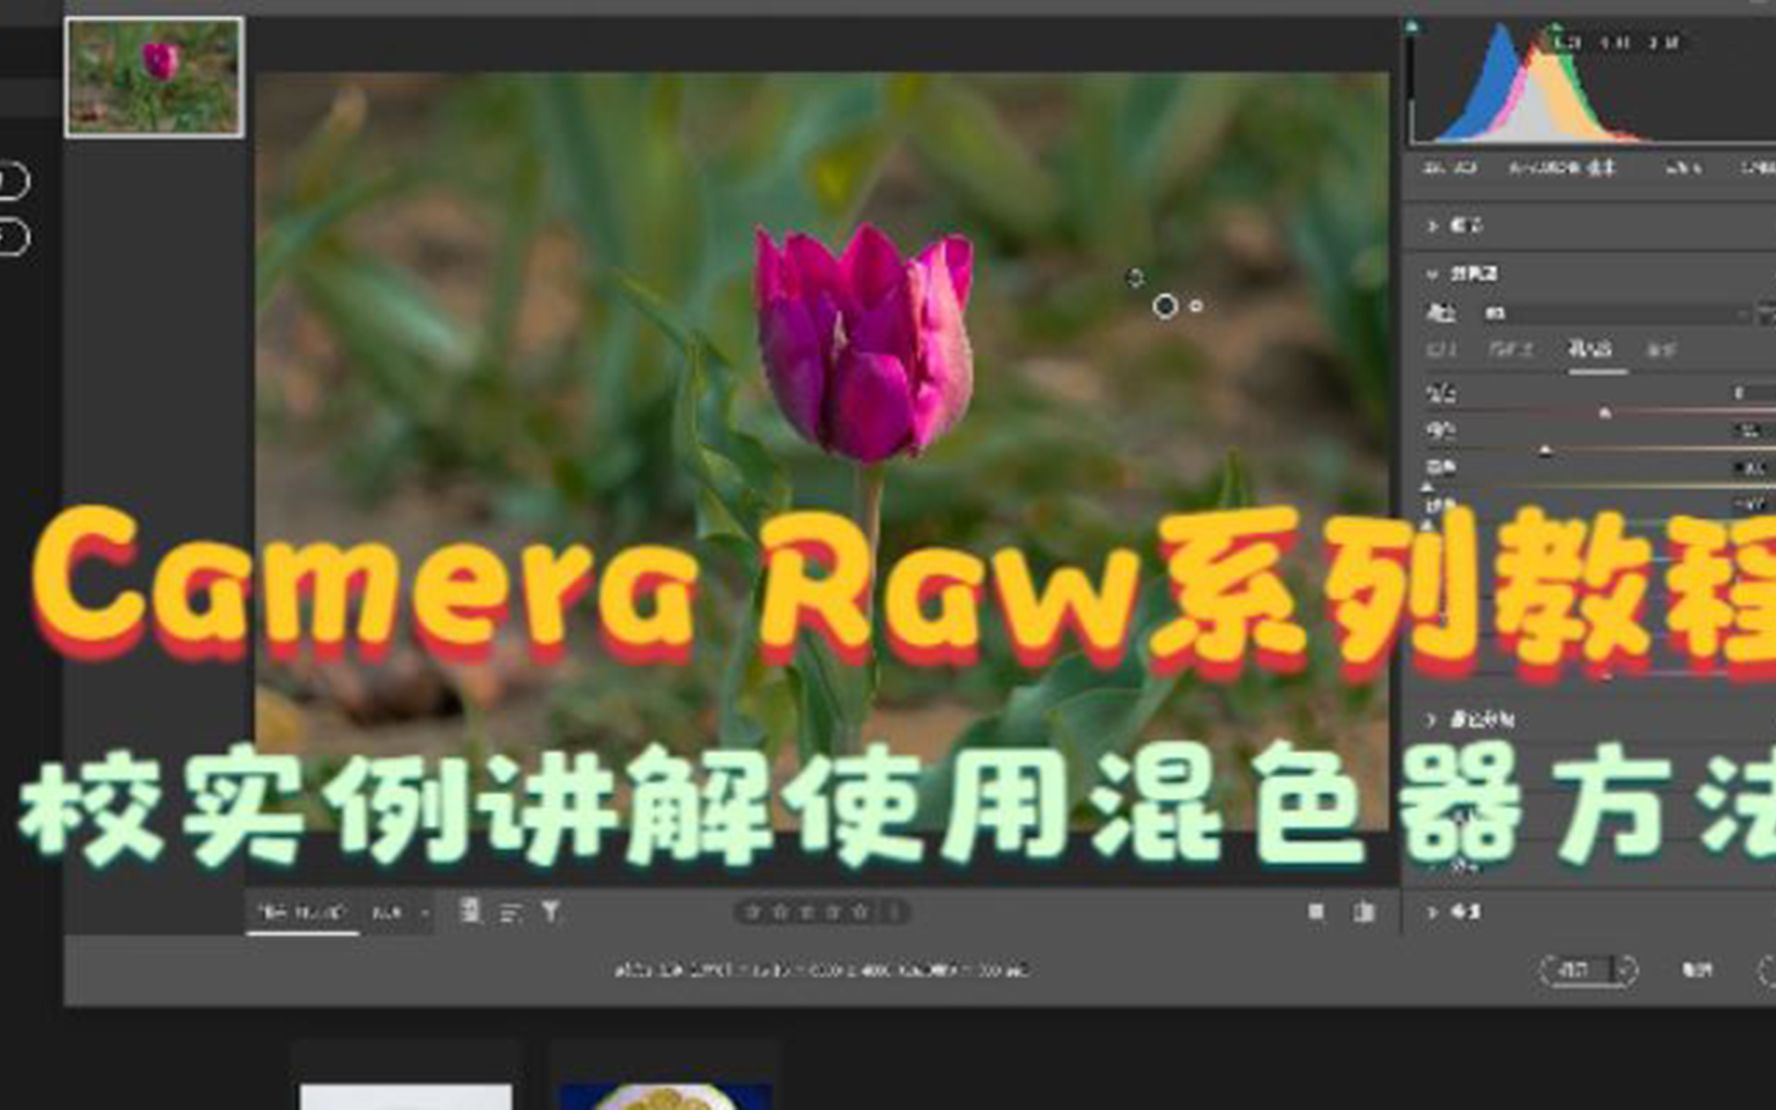Image resolution: width=1776 pixels, height=1110 pixels.
Task: Click the Open button at bottom right
Action: pos(1576,970)
